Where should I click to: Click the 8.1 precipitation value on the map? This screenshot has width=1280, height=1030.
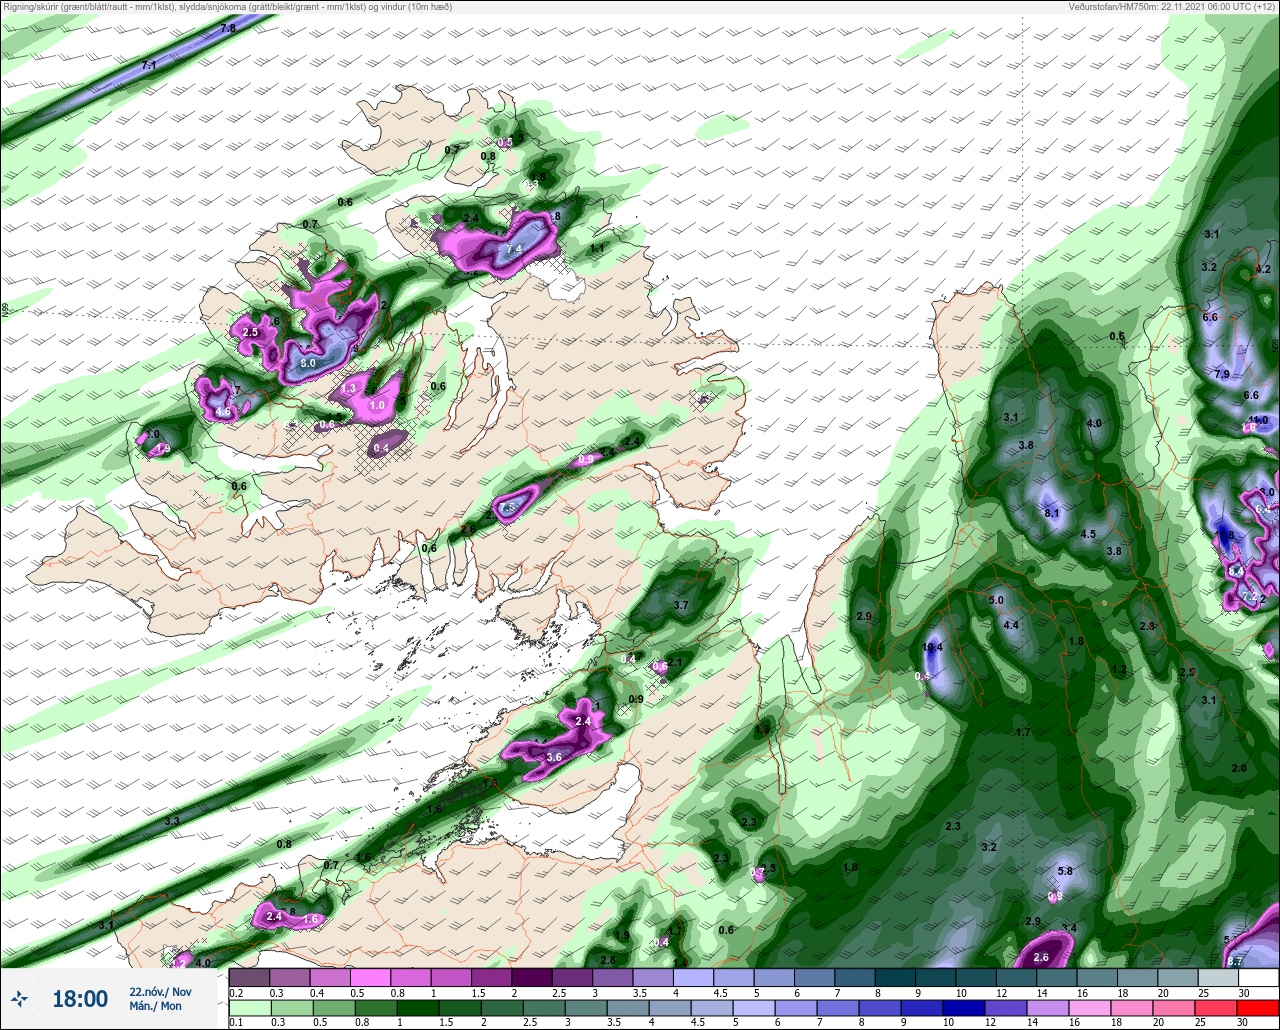pos(1052,513)
